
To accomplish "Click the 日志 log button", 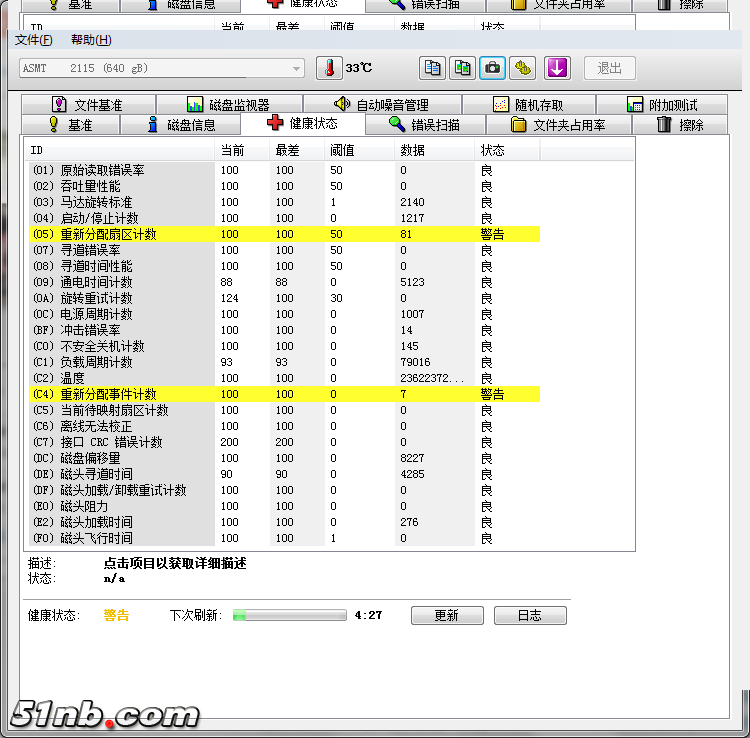I will tap(530, 615).
